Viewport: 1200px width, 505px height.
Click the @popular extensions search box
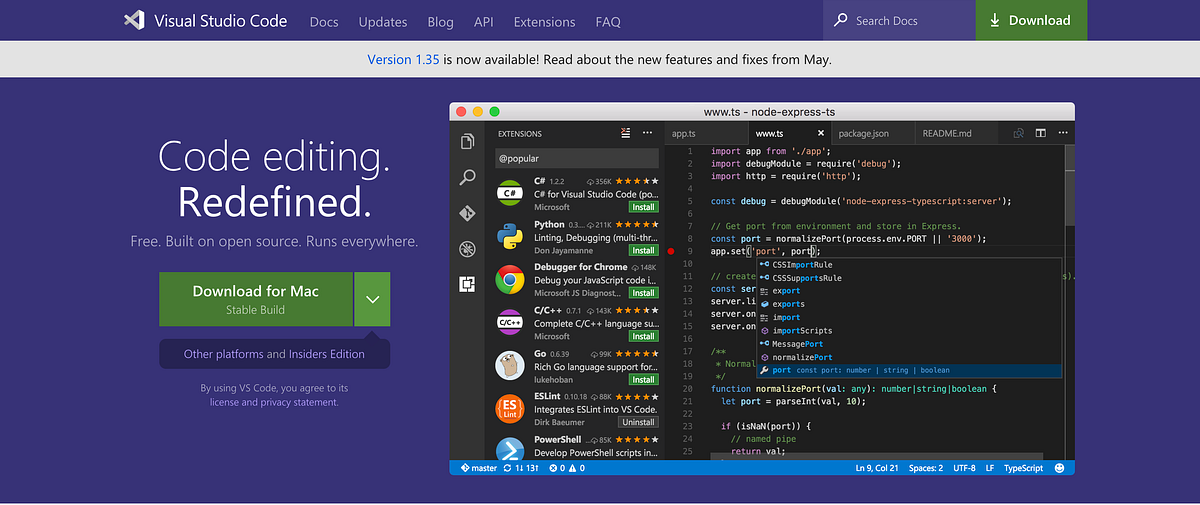(577, 158)
